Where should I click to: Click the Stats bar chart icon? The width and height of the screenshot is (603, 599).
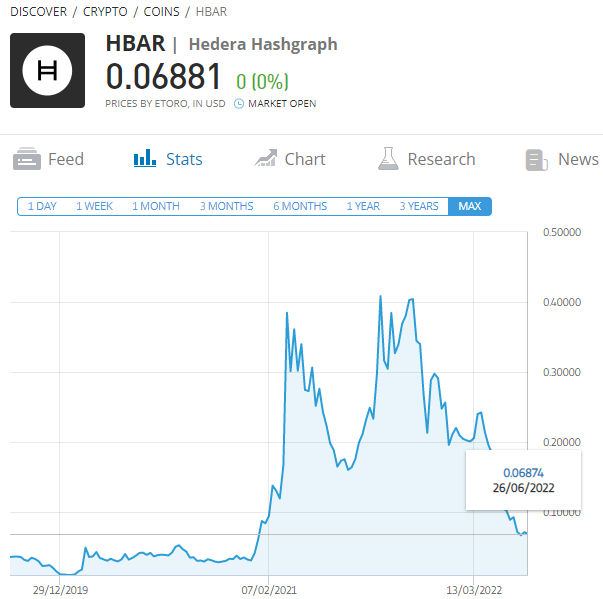tap(145, 158)
